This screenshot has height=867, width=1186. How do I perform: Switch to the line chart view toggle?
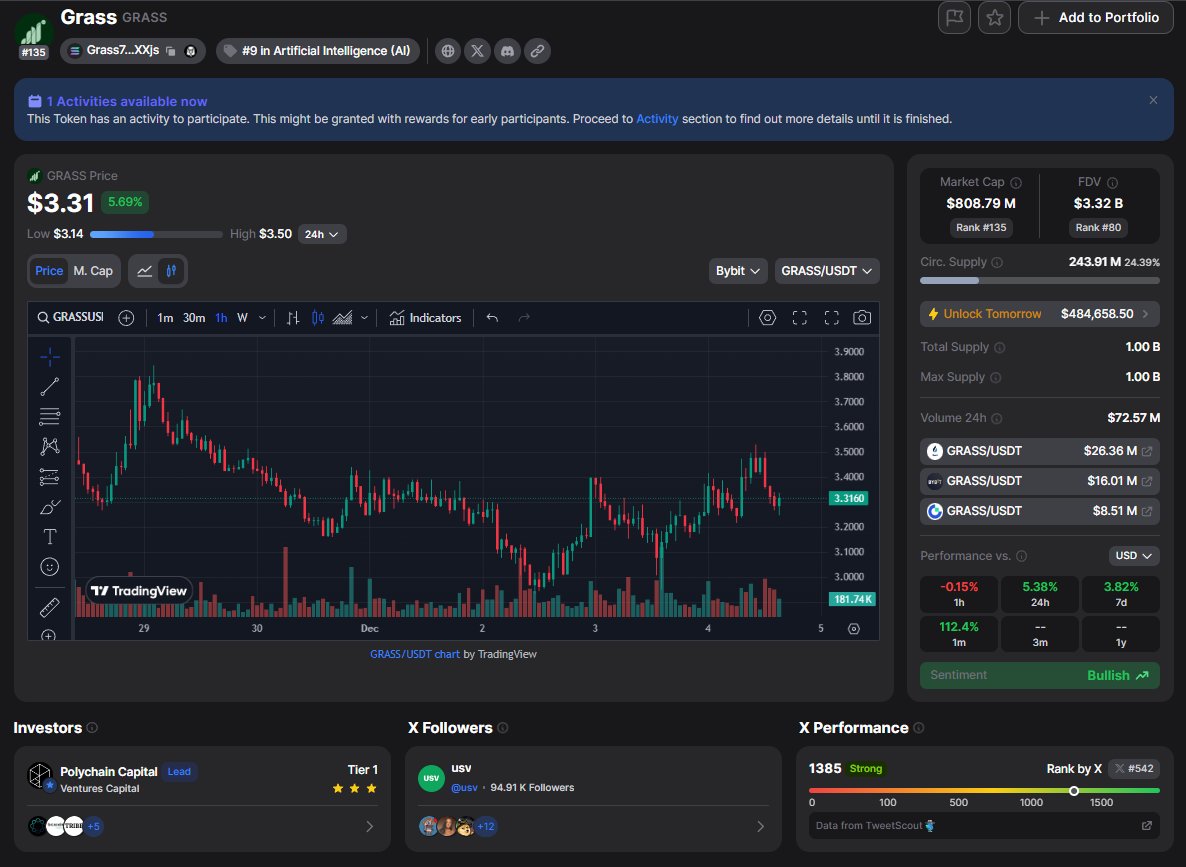point(144,271)
